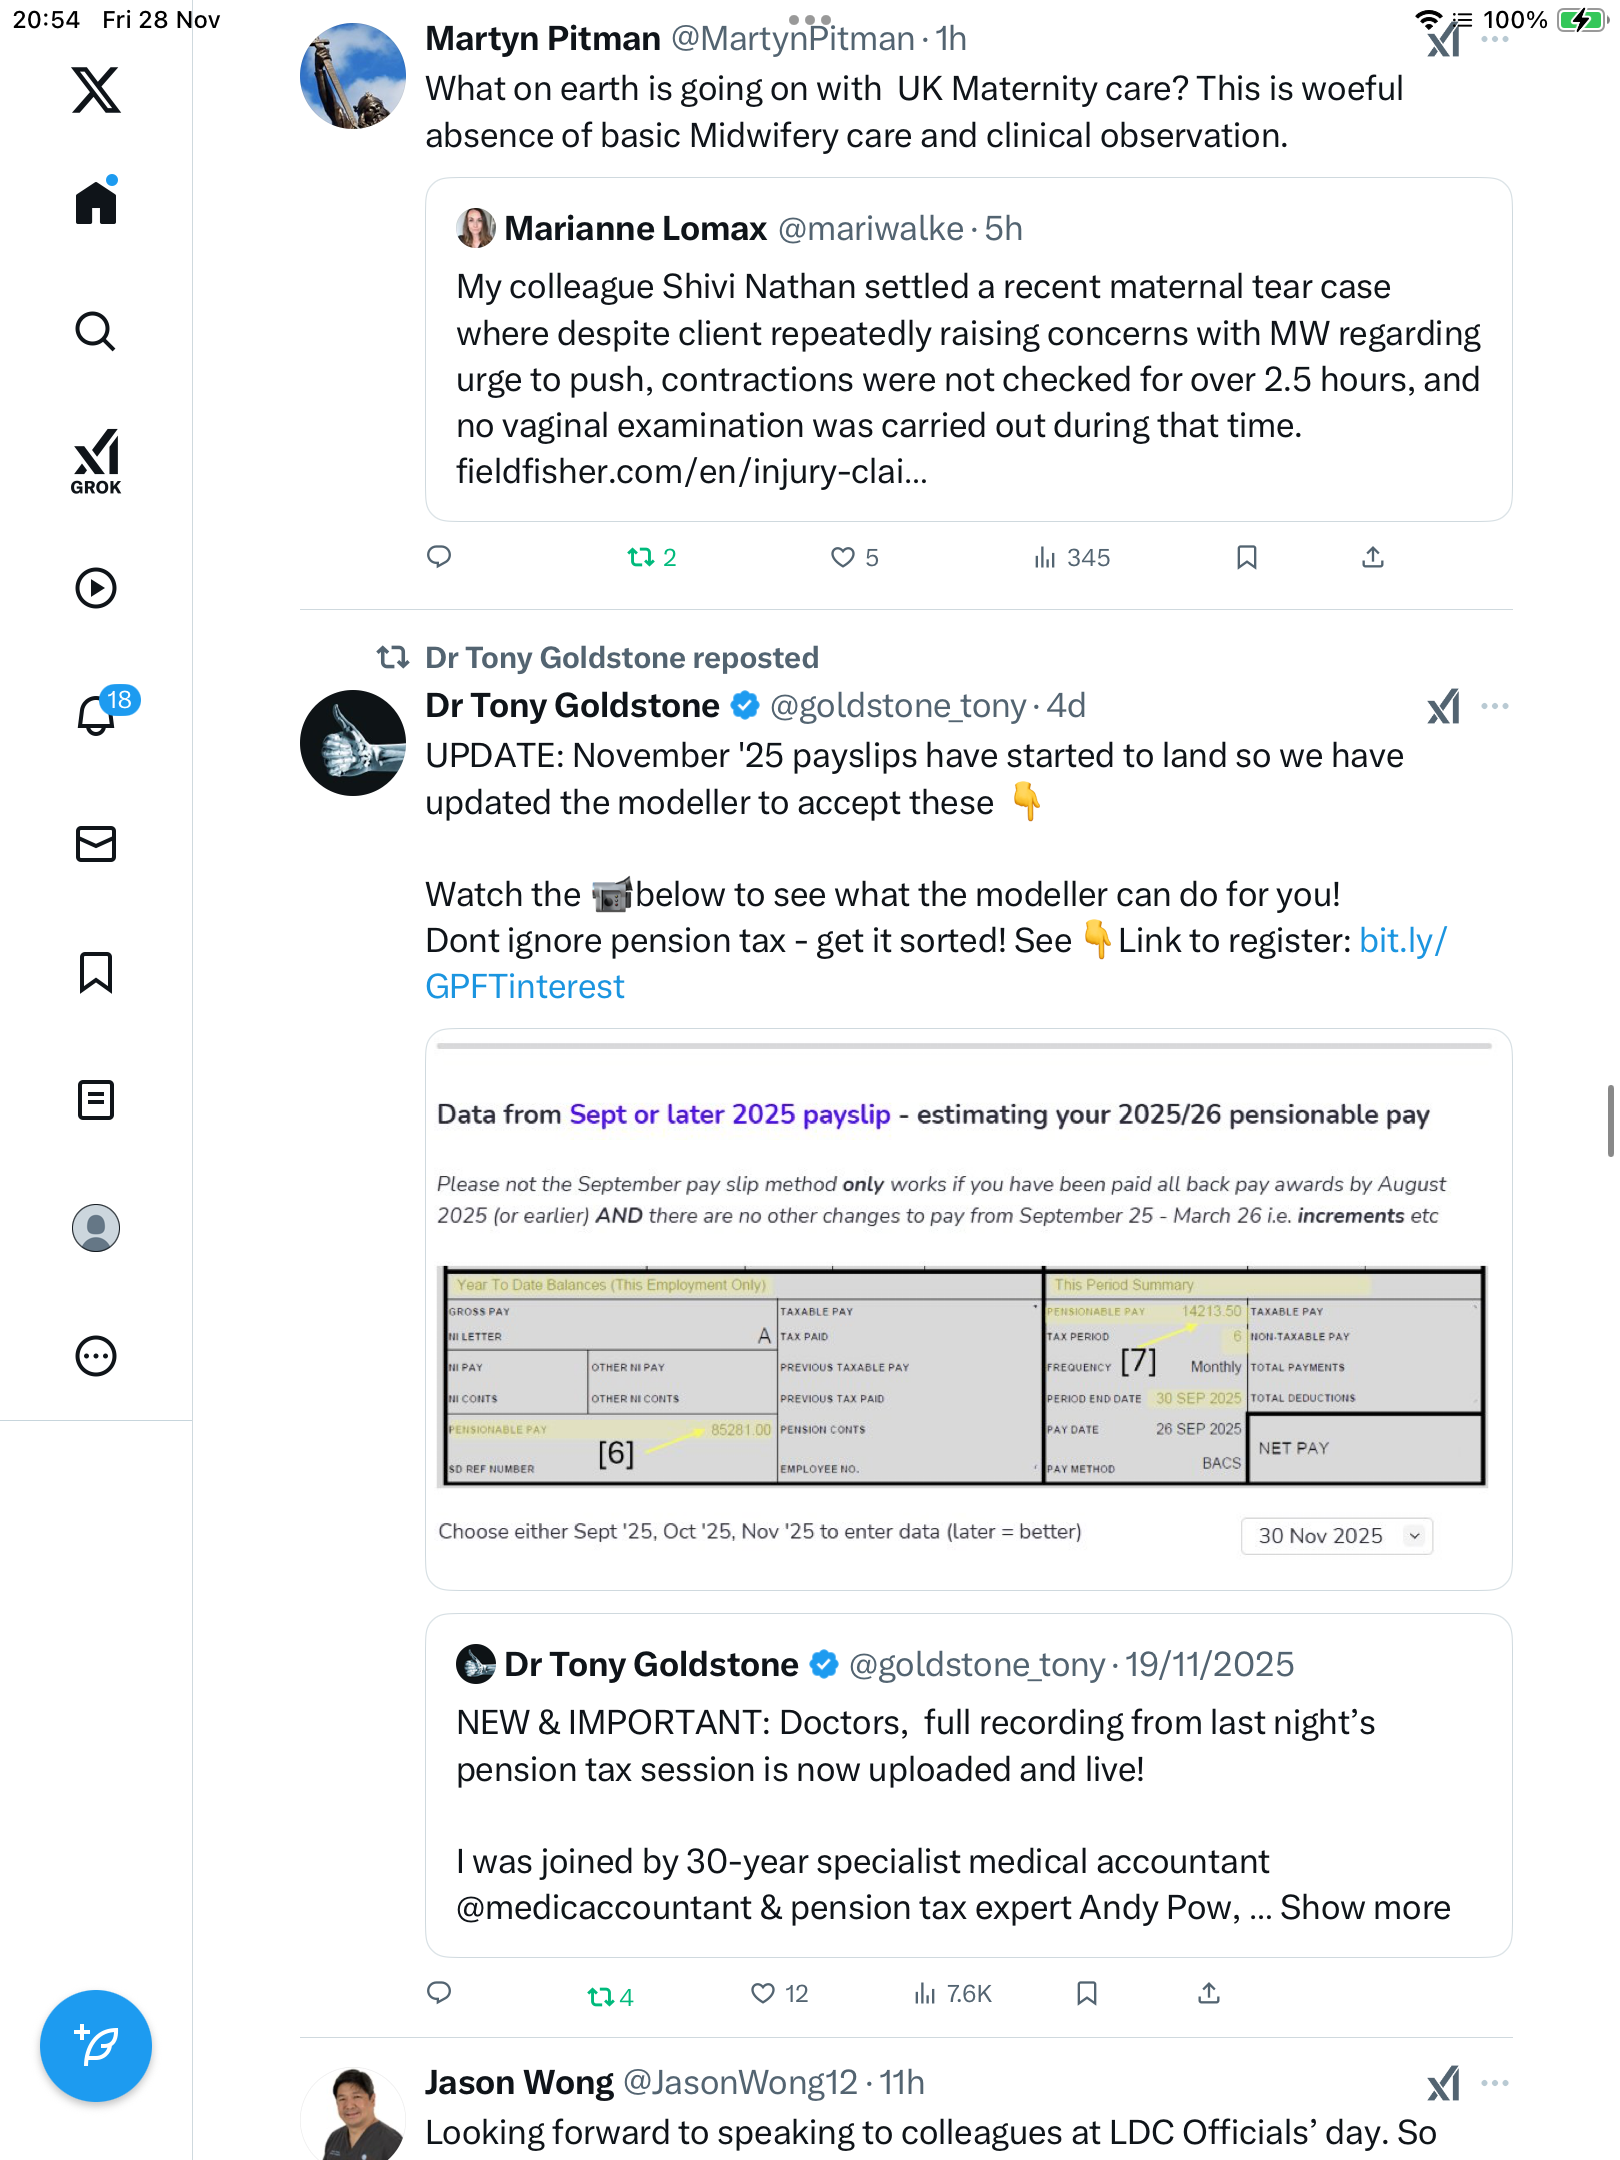Open the Search page from sidebar
This screenshot has width=1620, height=2160.
tap(96, 331)
